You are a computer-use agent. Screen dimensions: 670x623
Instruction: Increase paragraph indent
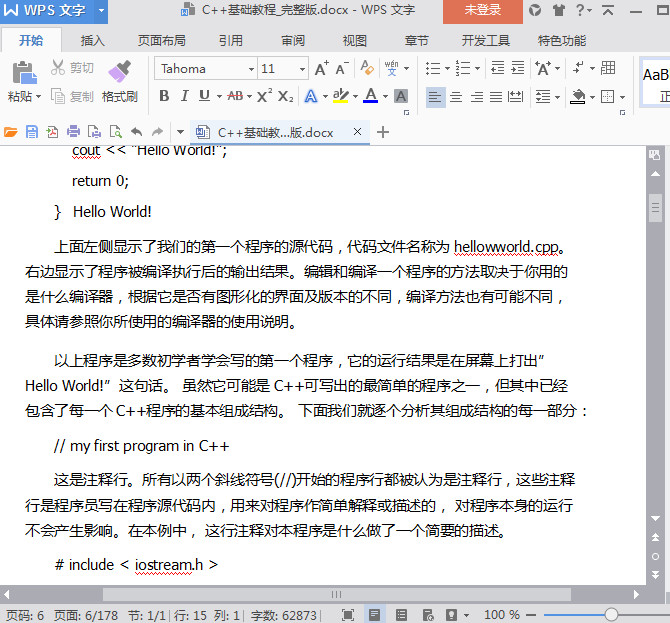(x=517, y=68)
